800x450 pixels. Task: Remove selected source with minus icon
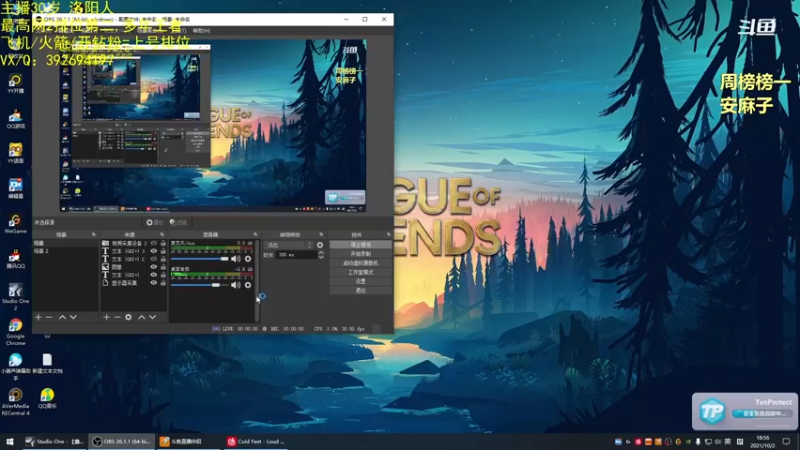tap(117, 317)
